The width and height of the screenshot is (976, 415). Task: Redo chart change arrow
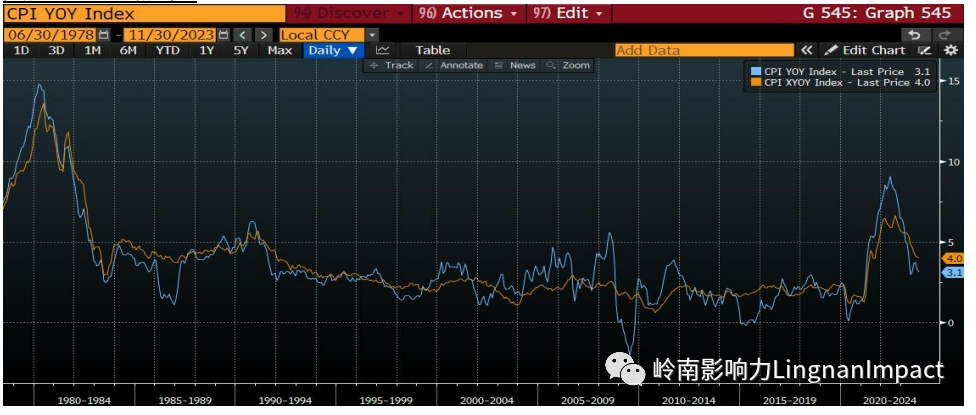pos(944,35)
